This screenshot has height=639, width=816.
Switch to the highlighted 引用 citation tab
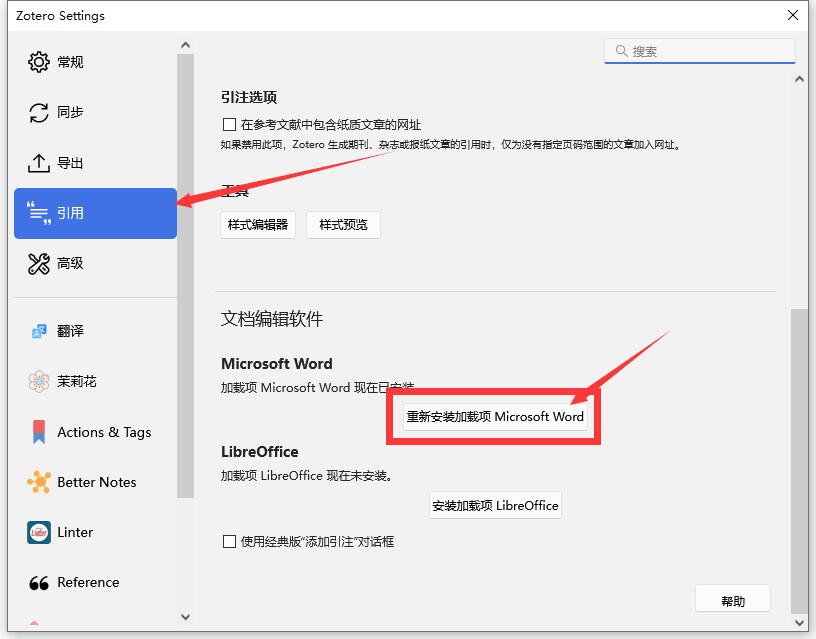pyautogui.click(x=95, y=213)
